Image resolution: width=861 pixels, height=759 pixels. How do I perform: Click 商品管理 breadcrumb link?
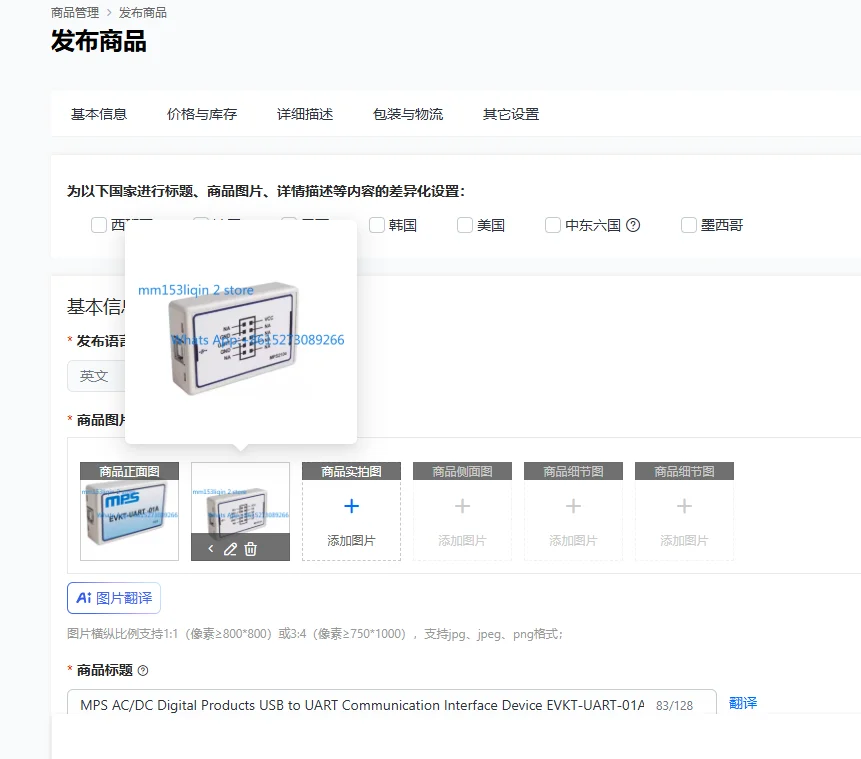(75, 13)
